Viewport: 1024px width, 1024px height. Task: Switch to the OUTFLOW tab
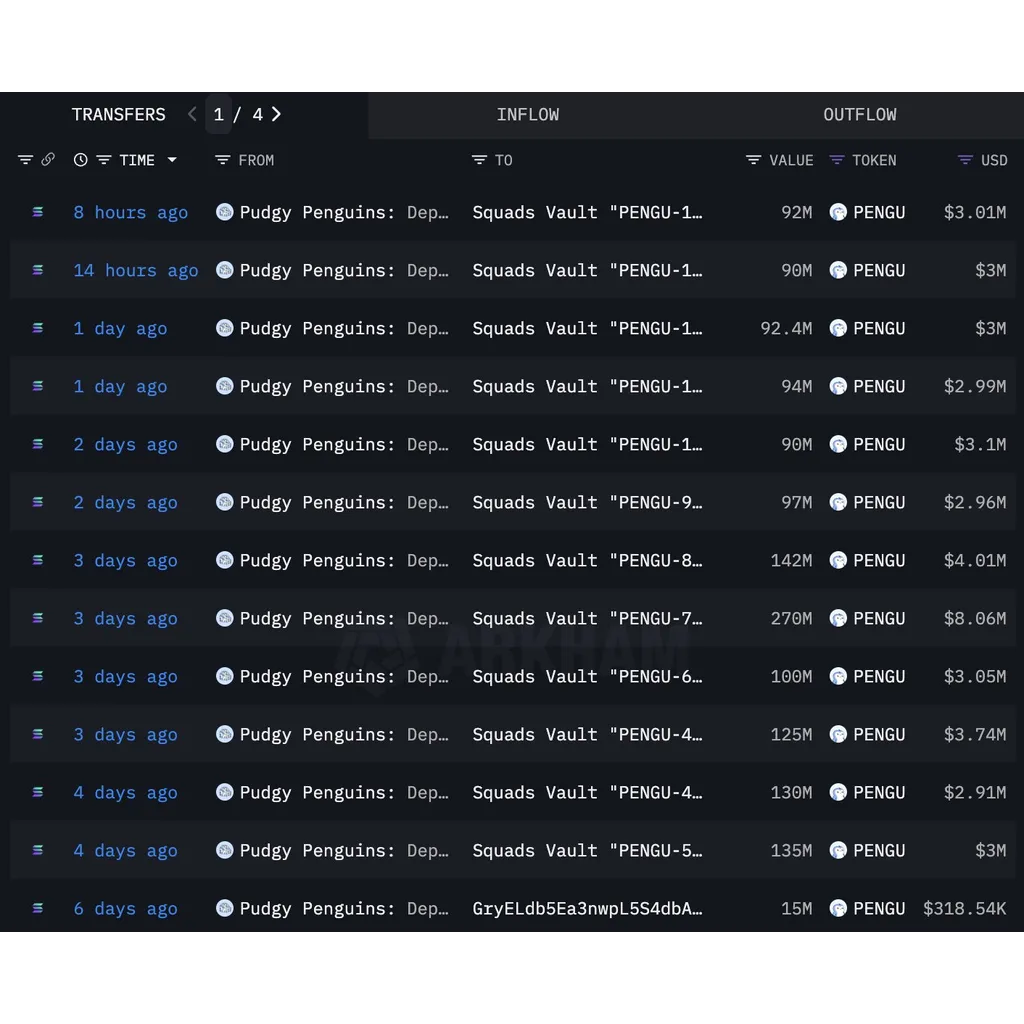pos(859,115)
